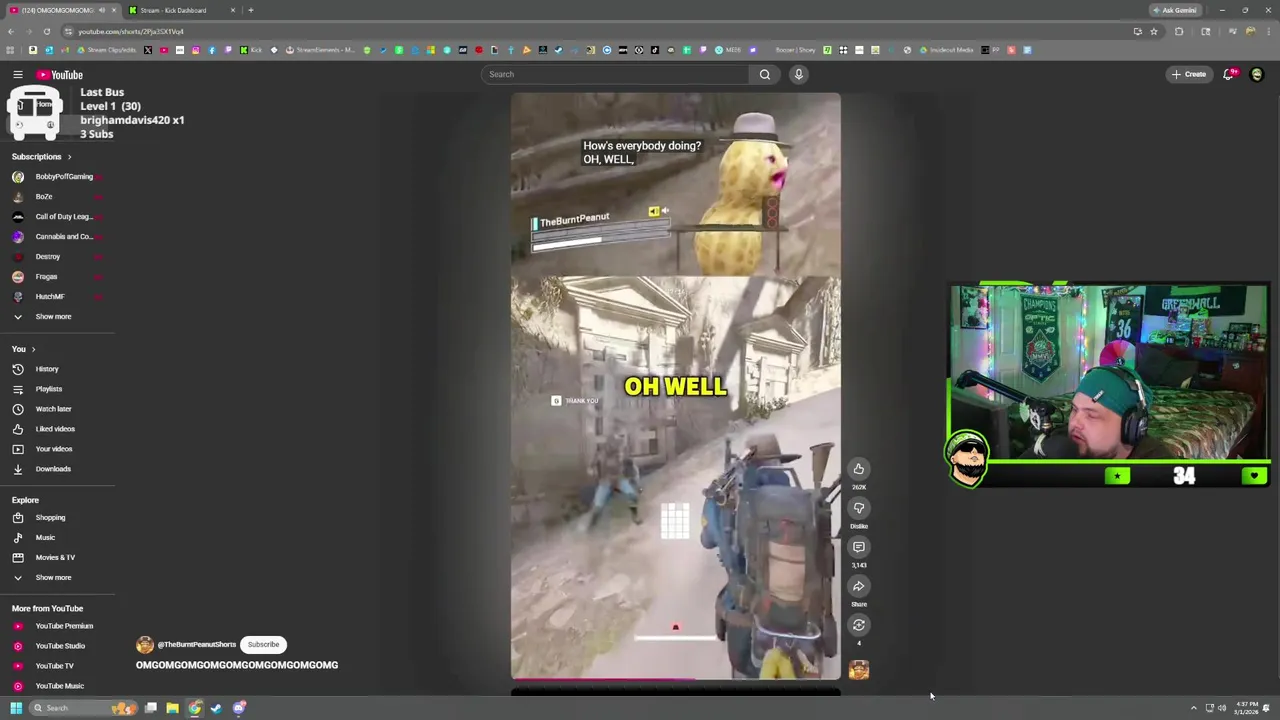The width and height of the screenshot is (1280, 720).
Task: Open Watch later in the sidebar
Action: [x=53, y=409]
